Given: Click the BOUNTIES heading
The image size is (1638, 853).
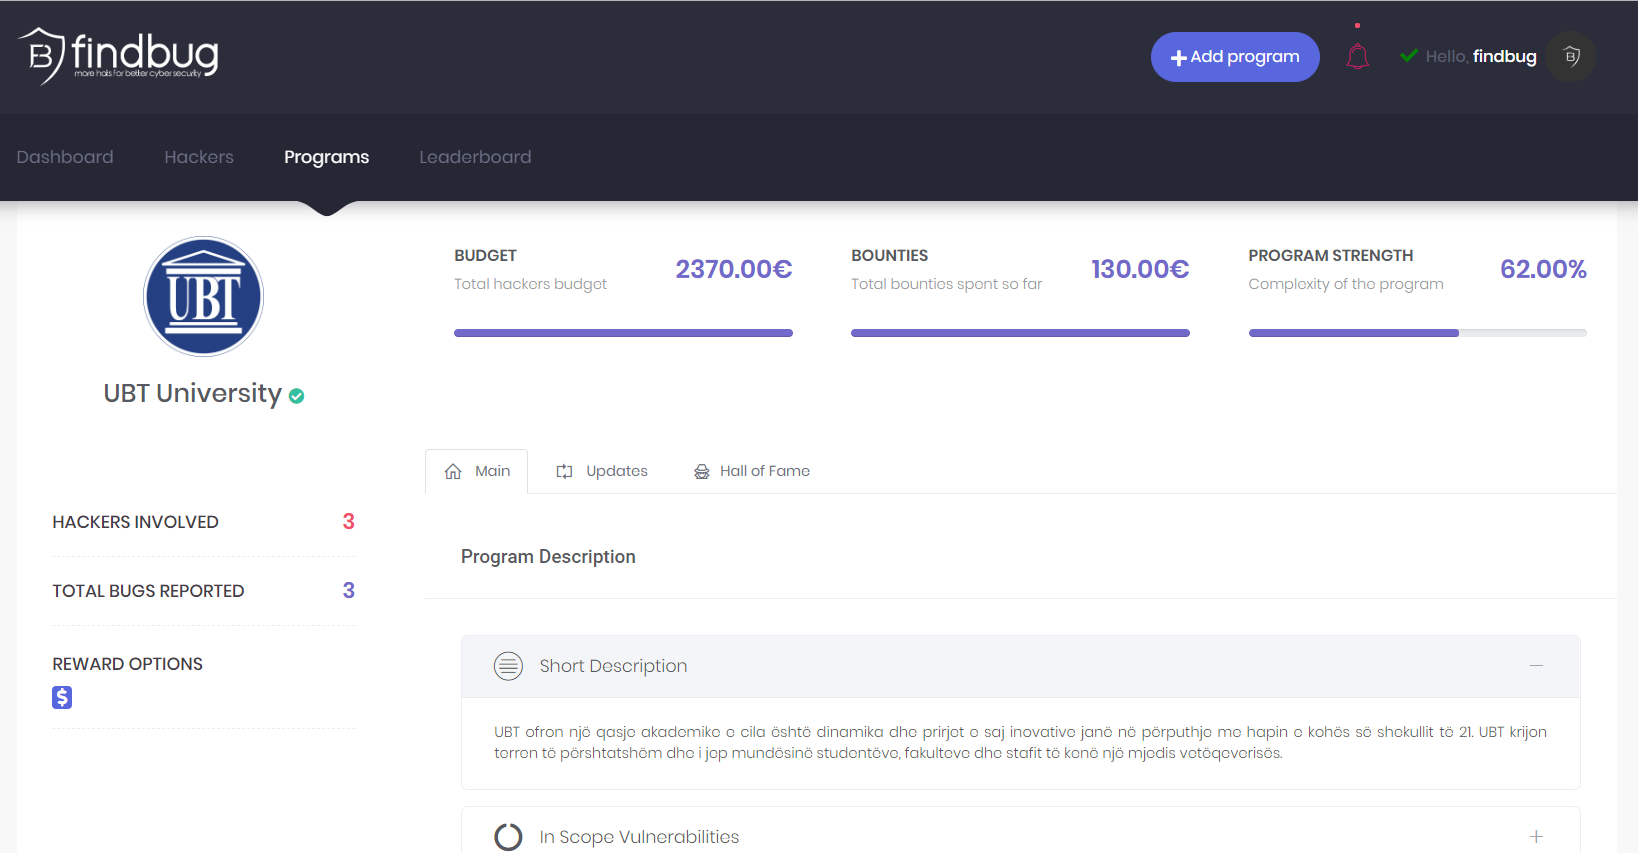Looking at the screenshot, I should click(x=889, y=256).
